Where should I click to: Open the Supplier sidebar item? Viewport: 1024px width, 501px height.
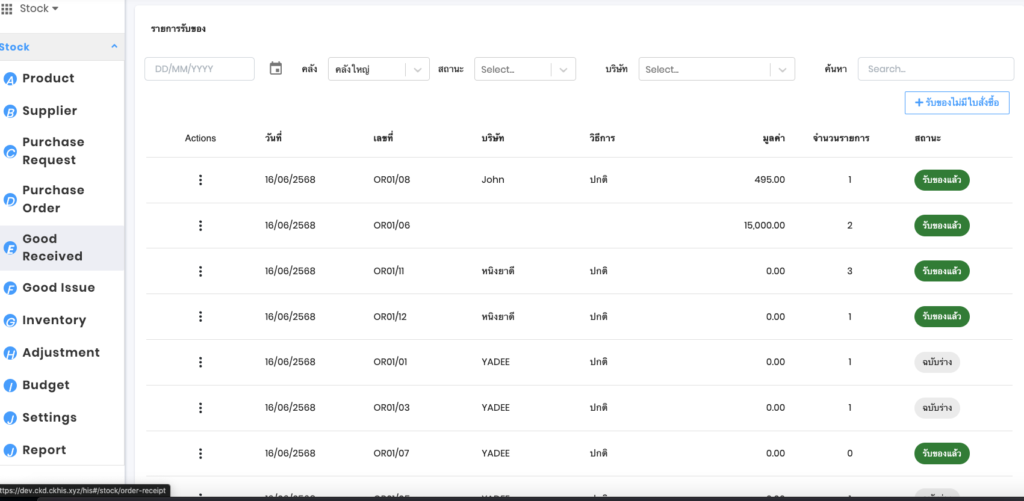tap(49, 111)
